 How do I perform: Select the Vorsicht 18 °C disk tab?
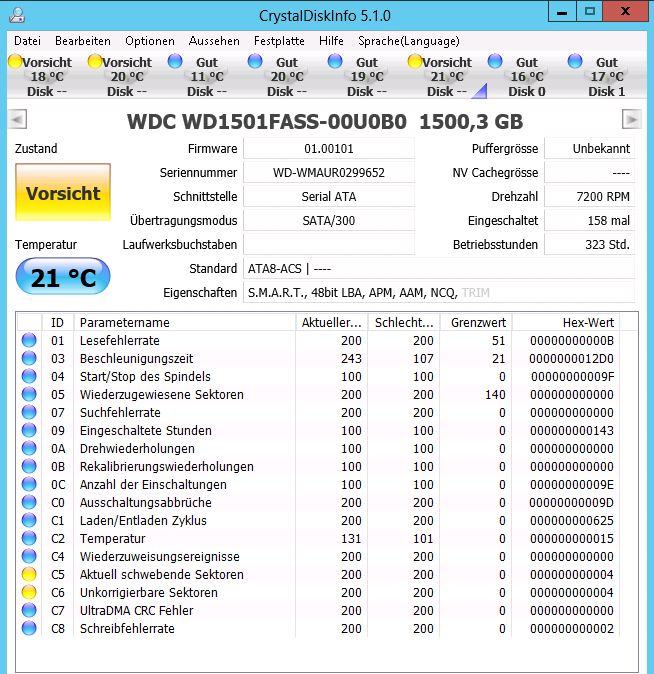46,77
